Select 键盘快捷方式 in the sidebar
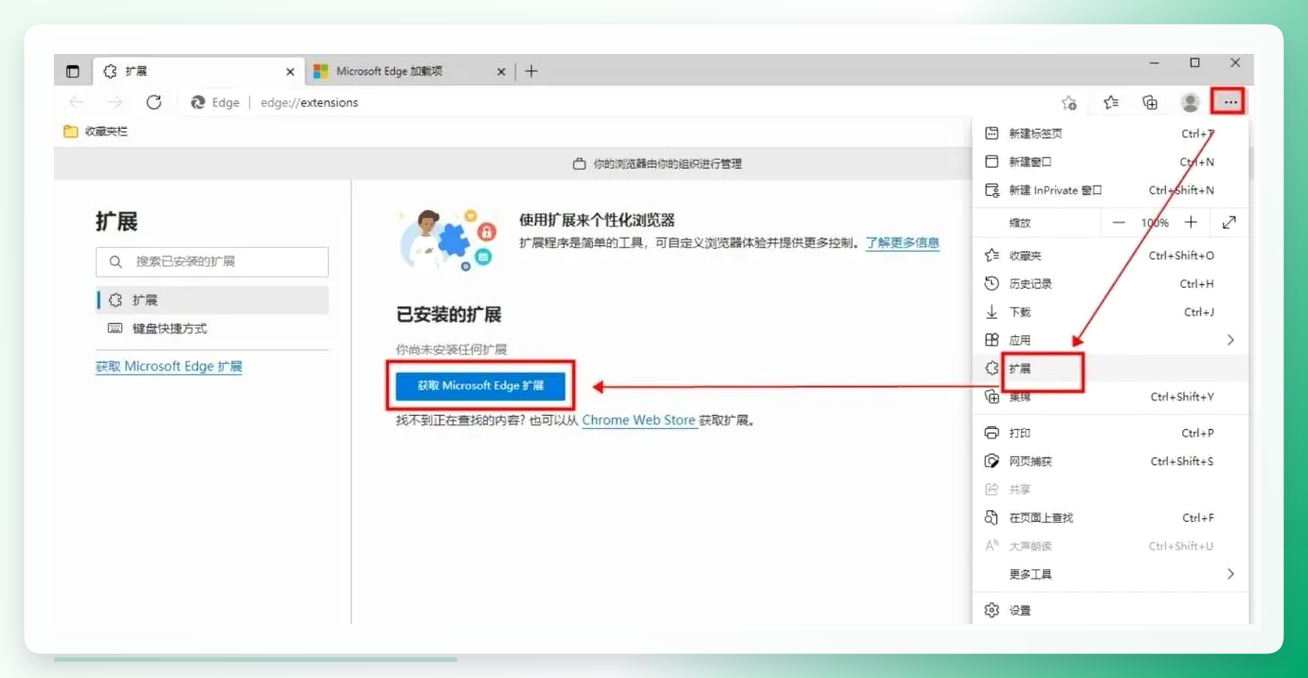Image resolution: width=1308 pixels, height=678 pixels. point(212,328)
